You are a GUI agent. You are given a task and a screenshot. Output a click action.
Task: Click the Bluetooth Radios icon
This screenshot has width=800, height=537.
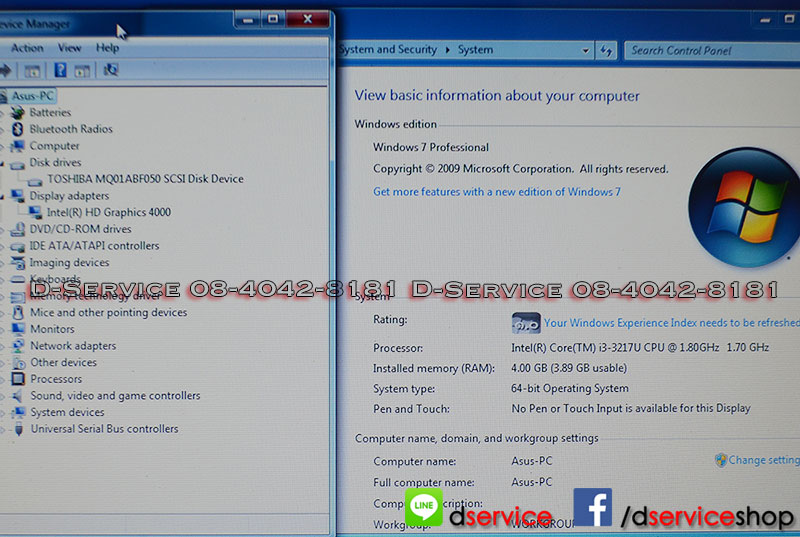pyautogui.click(x=18, y=129)
